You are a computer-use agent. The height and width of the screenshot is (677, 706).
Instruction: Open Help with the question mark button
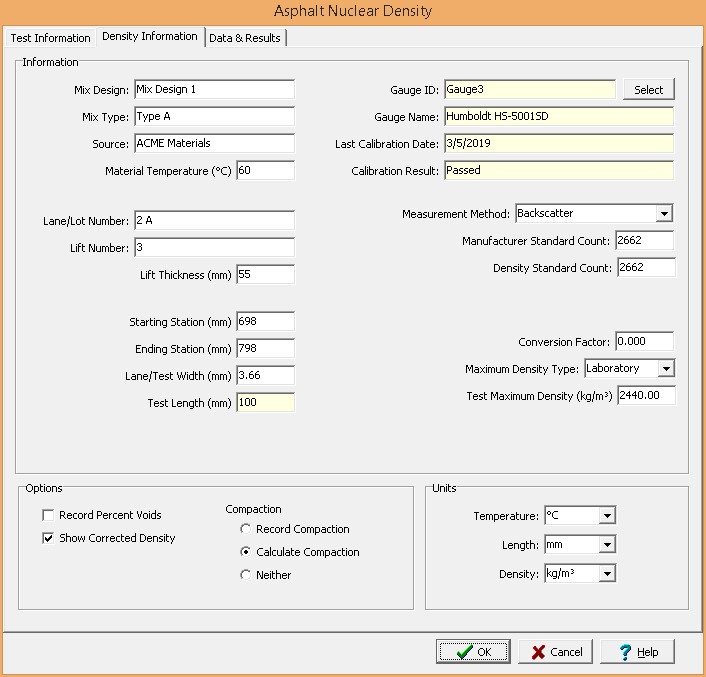[637, 651]
